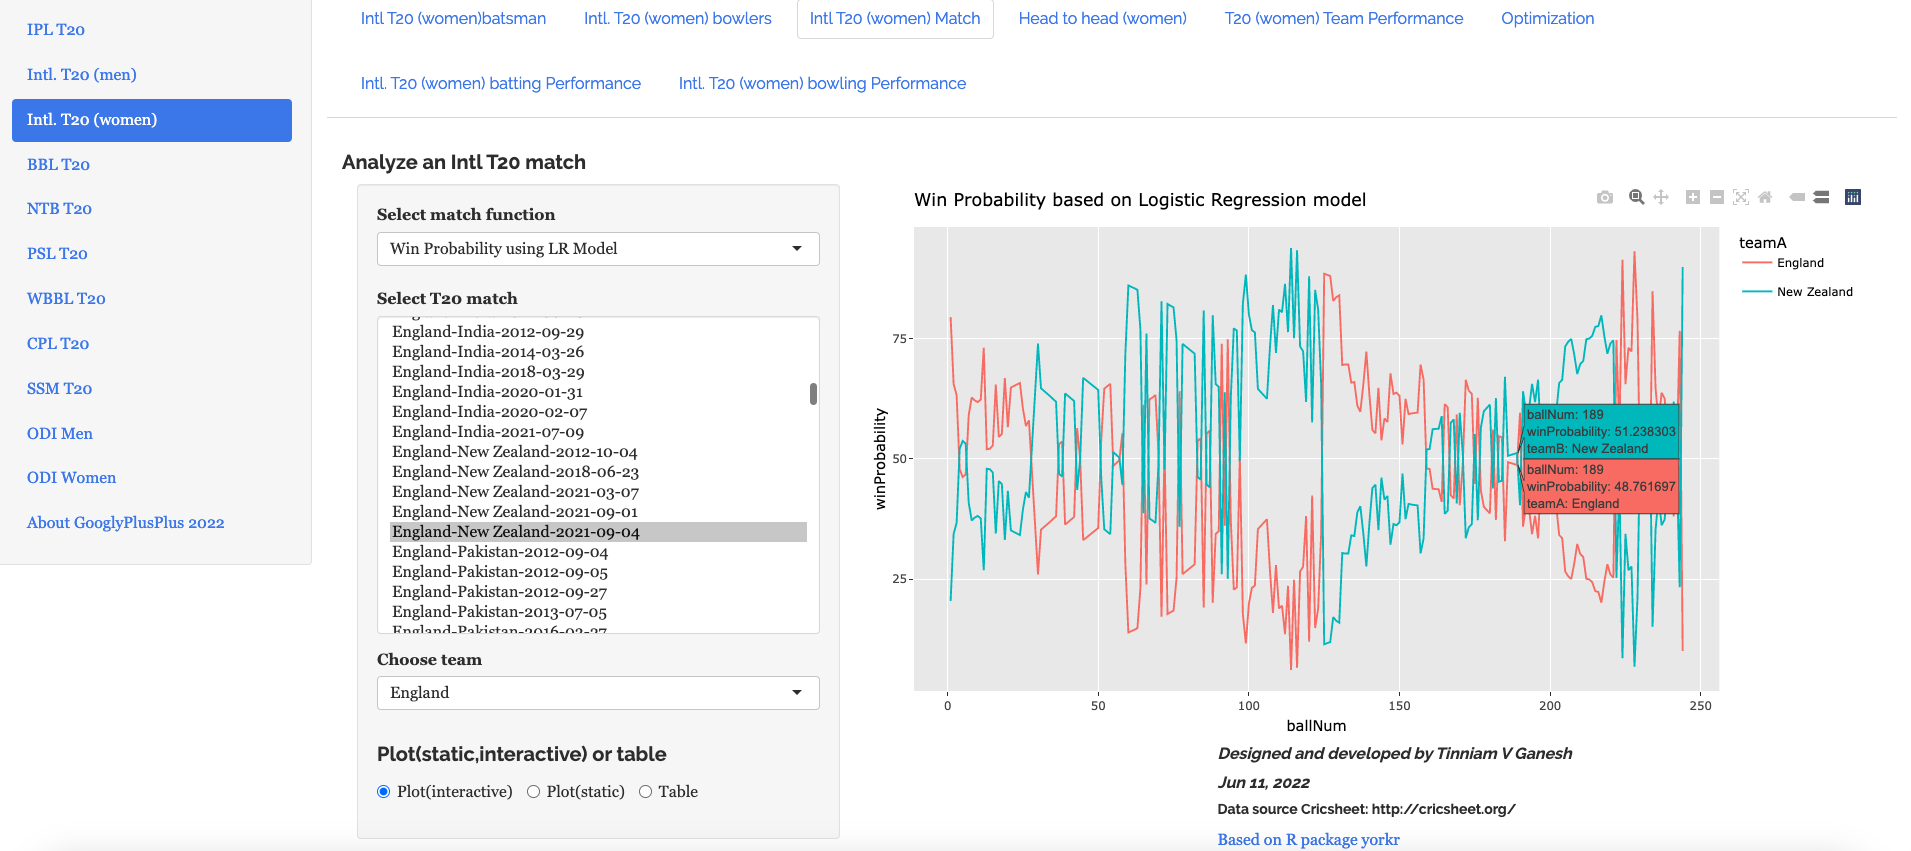Open the Select match function dropdown
Image resolution: width=1911 pixels, height=851 pixels.
(597, 249)
